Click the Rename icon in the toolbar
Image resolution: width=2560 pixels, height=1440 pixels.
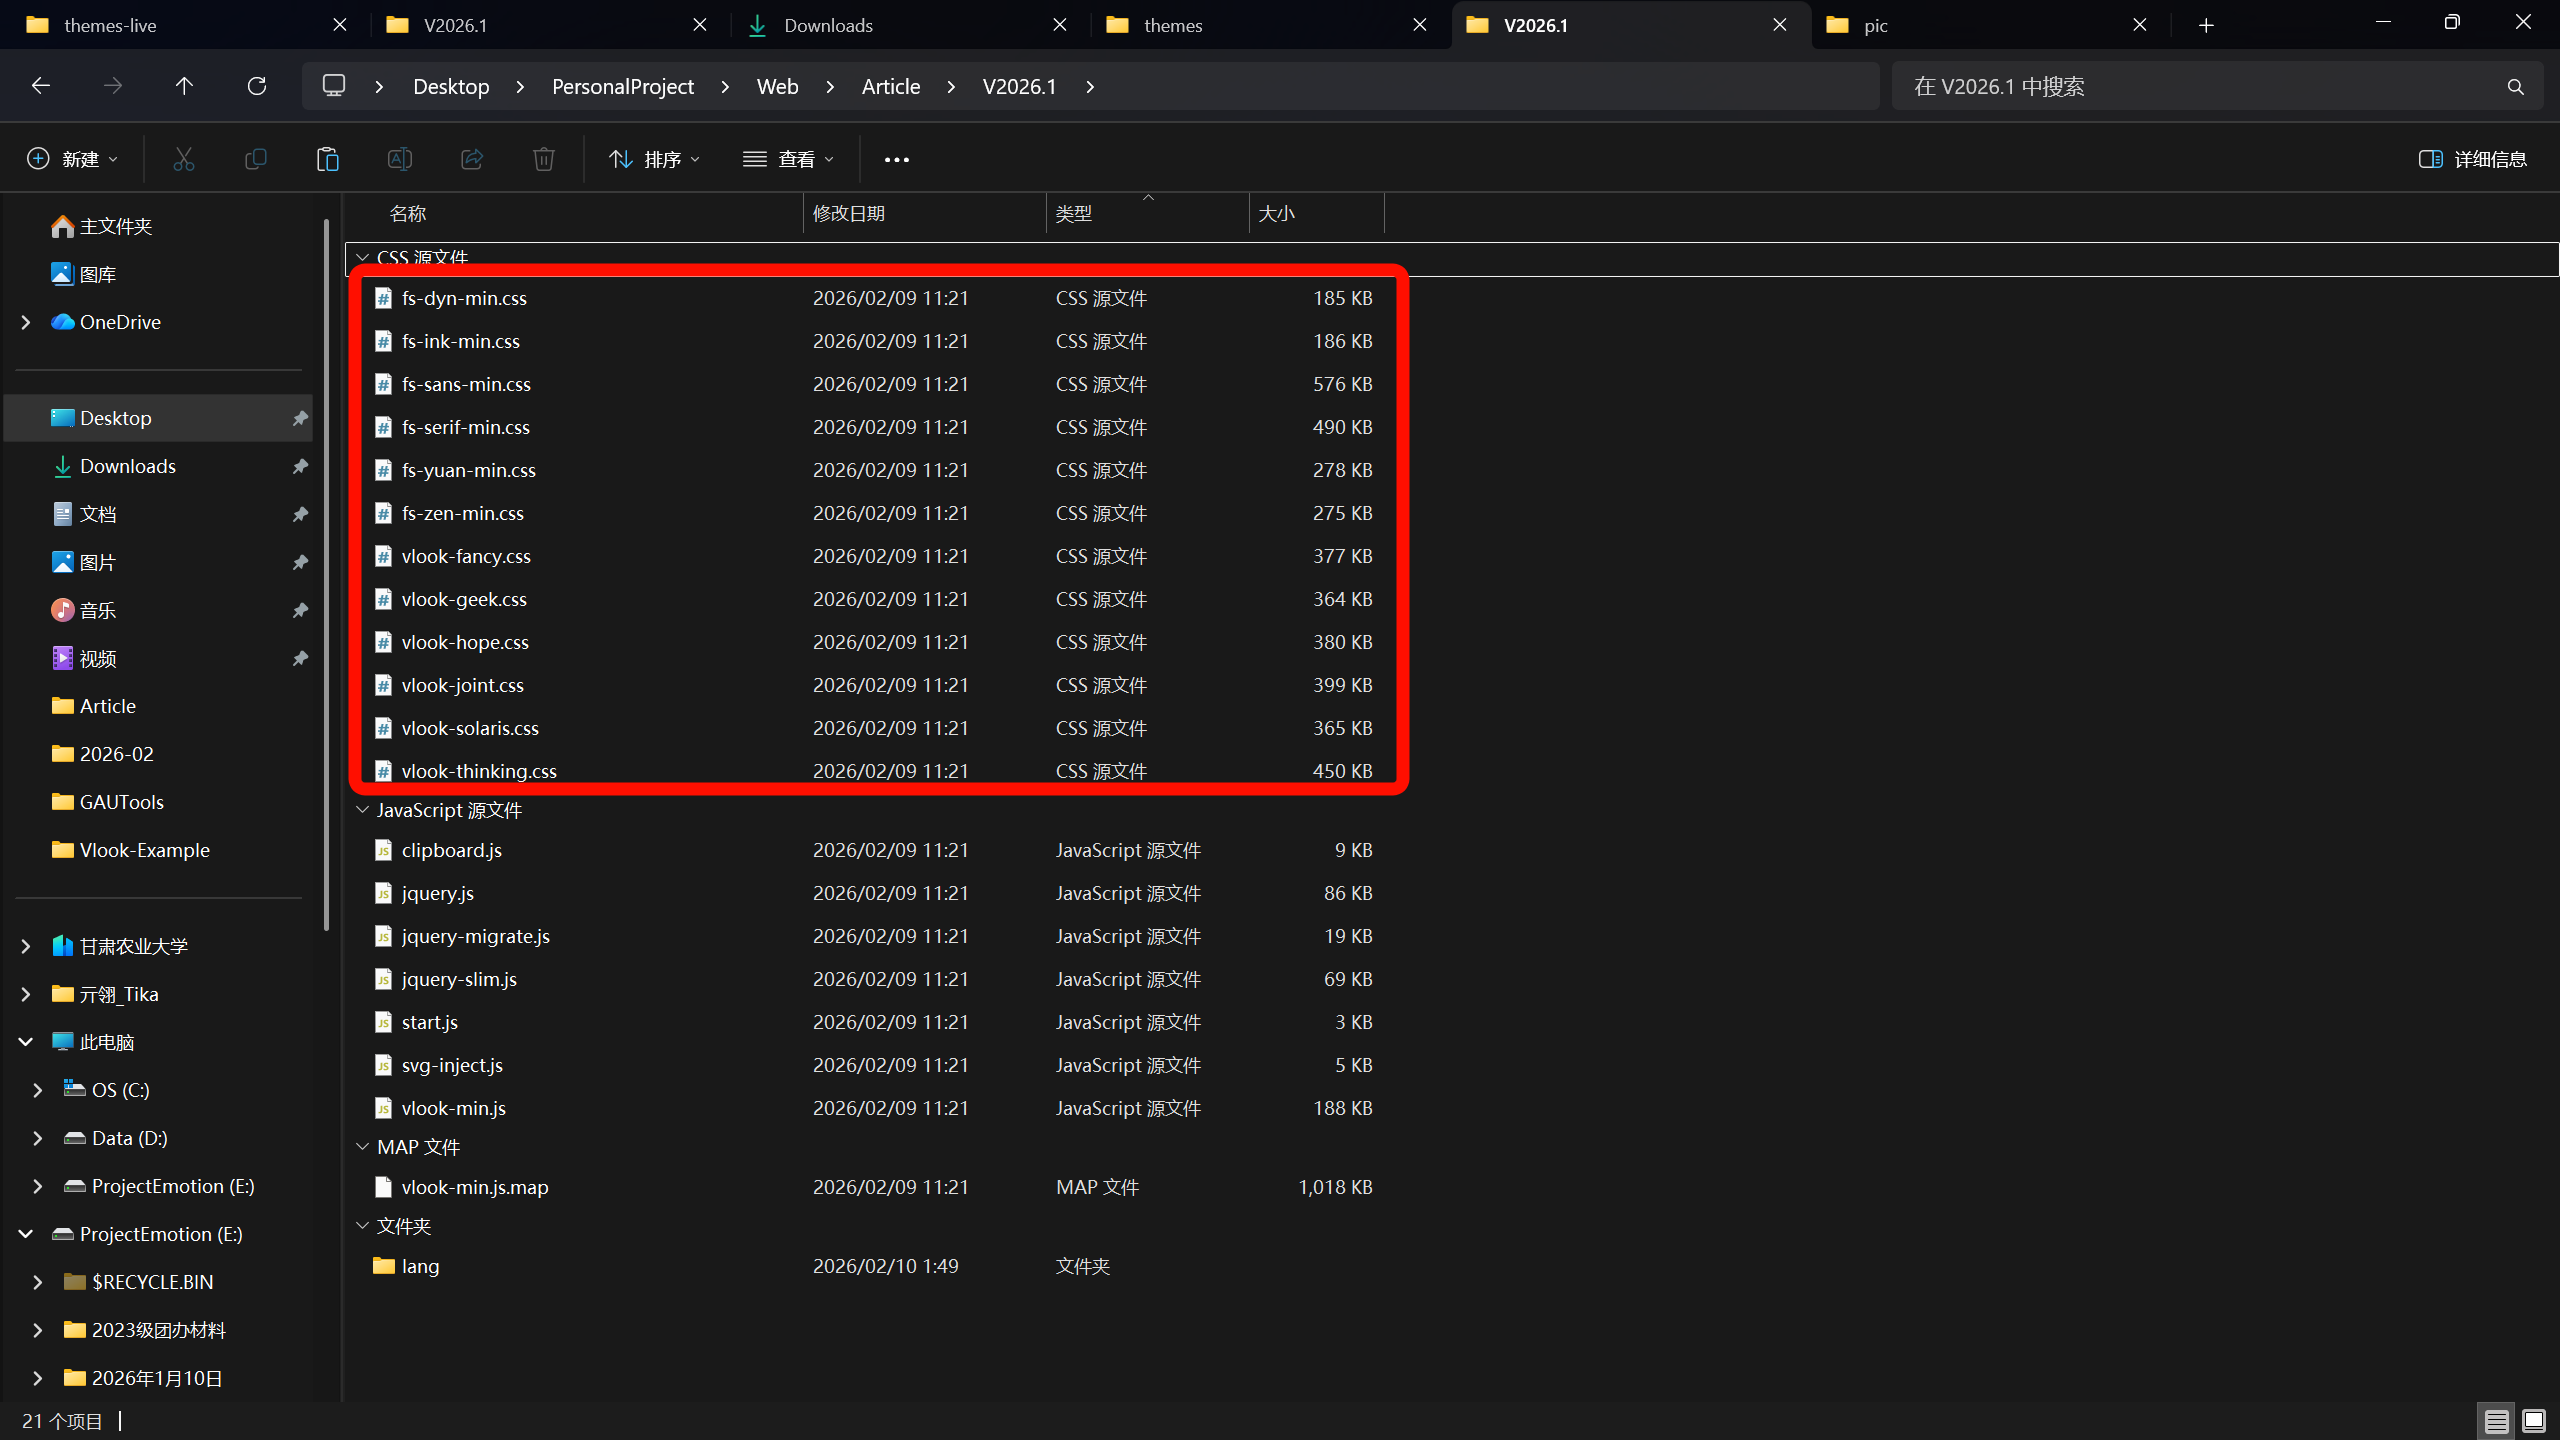[399, 159]
